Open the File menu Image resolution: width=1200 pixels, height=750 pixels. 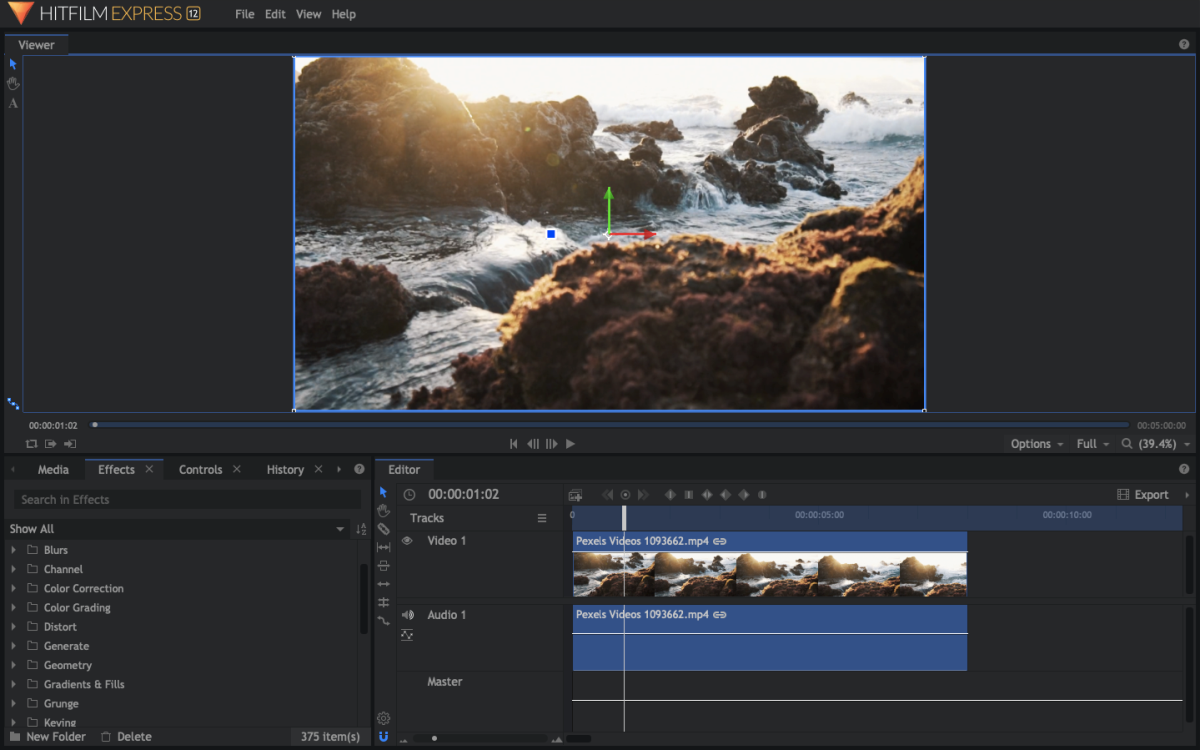pos(244,15)
